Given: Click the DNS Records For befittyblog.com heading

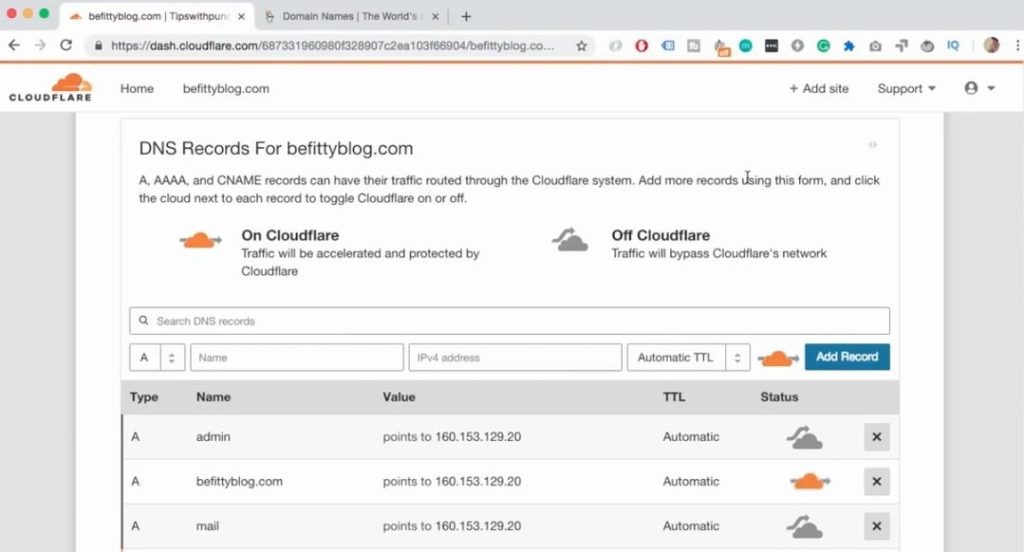Looking at the screenshot, I should 276,148.
